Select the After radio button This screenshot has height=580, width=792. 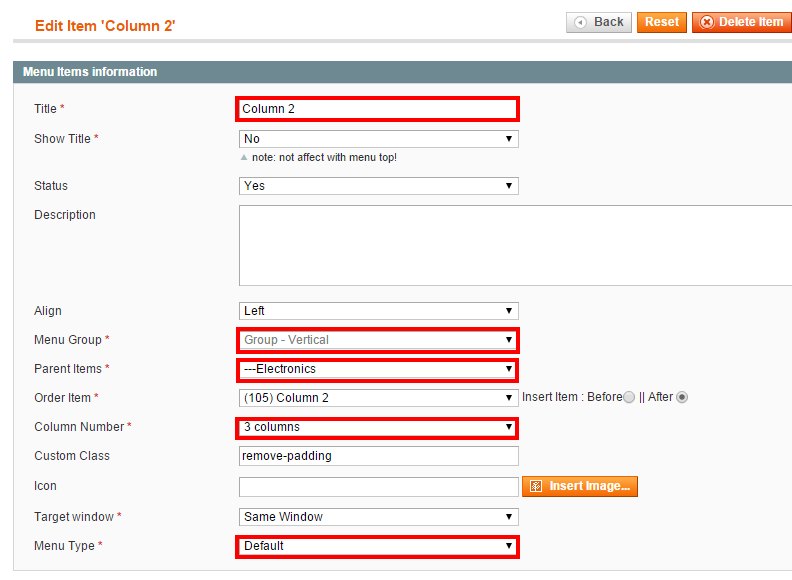[682, 398]
